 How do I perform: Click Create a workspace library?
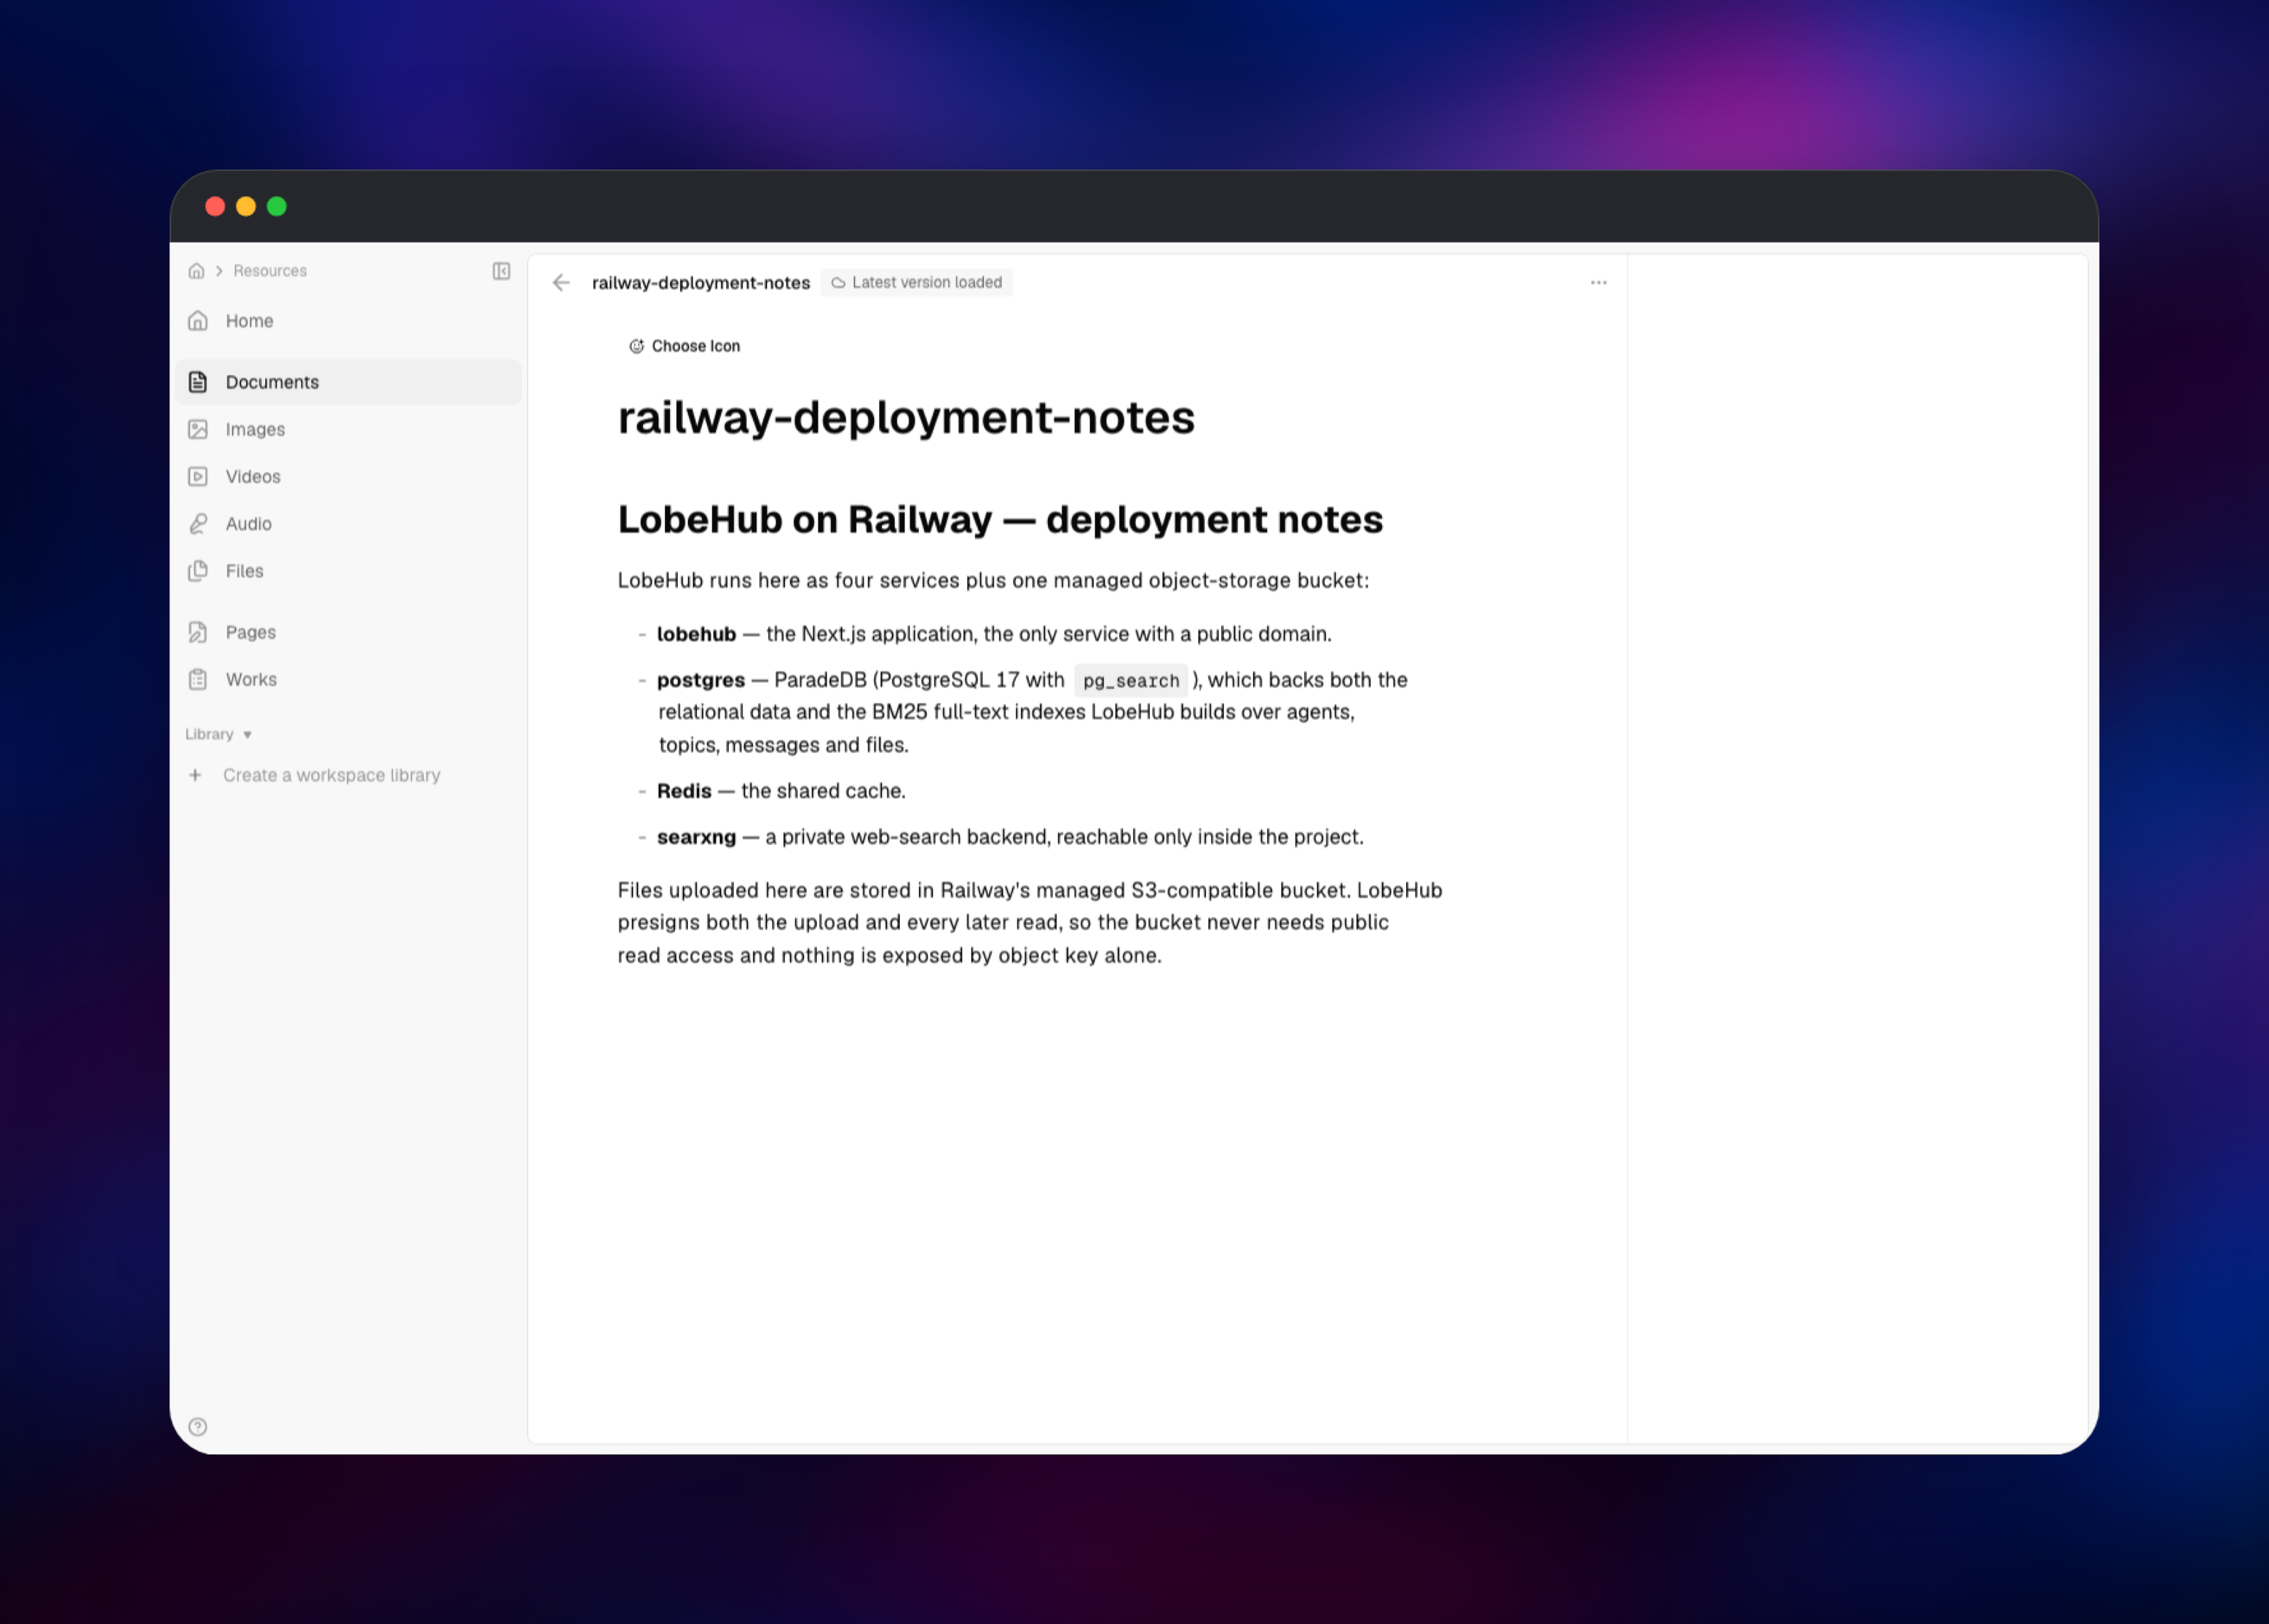pos(331,775)
